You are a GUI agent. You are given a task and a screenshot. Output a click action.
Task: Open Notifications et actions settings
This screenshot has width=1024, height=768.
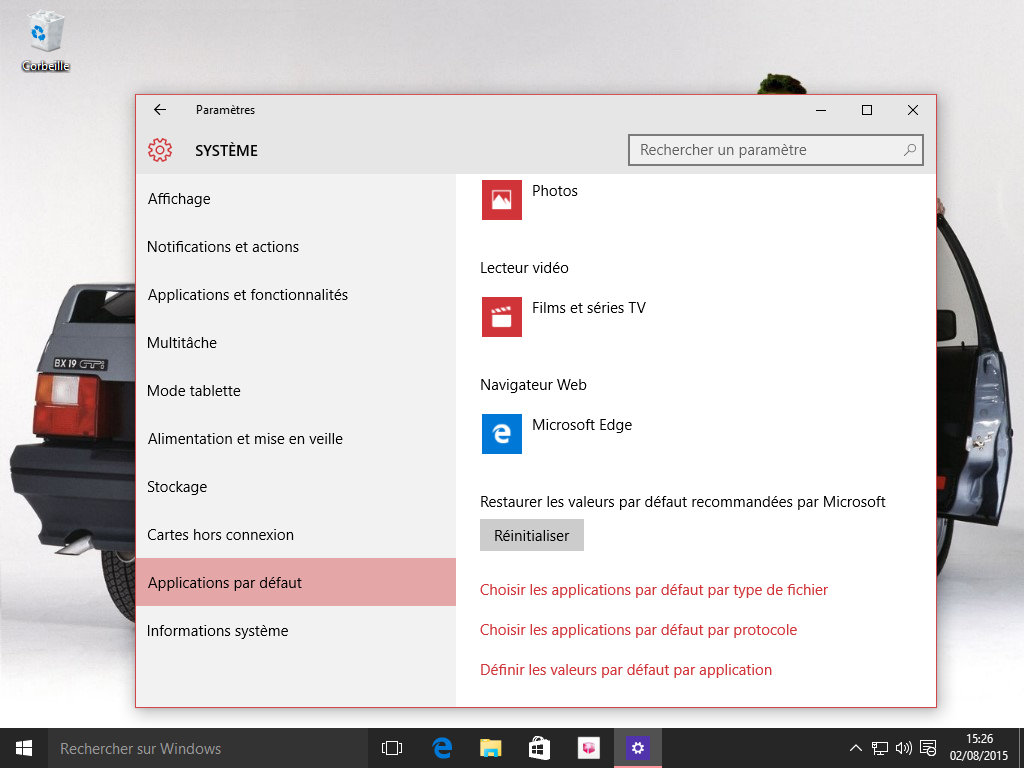[223, 247]
